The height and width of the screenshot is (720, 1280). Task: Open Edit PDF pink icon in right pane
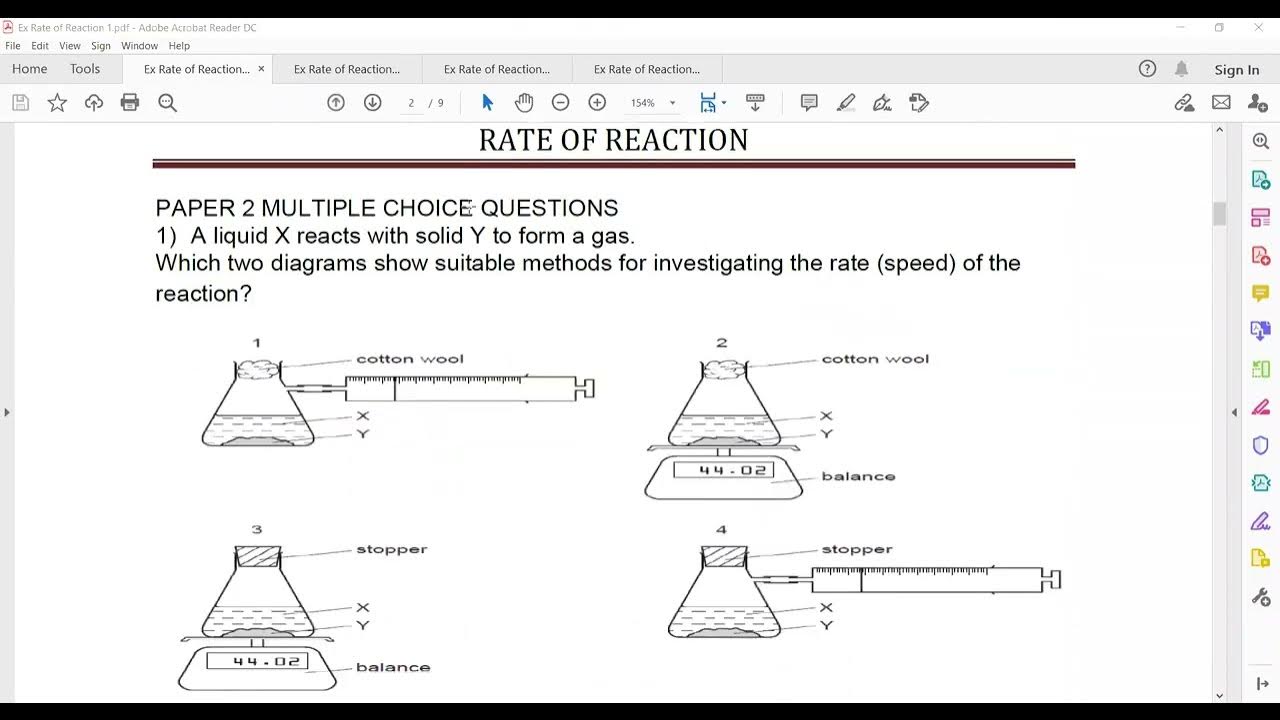click(x=1261, y=218)
